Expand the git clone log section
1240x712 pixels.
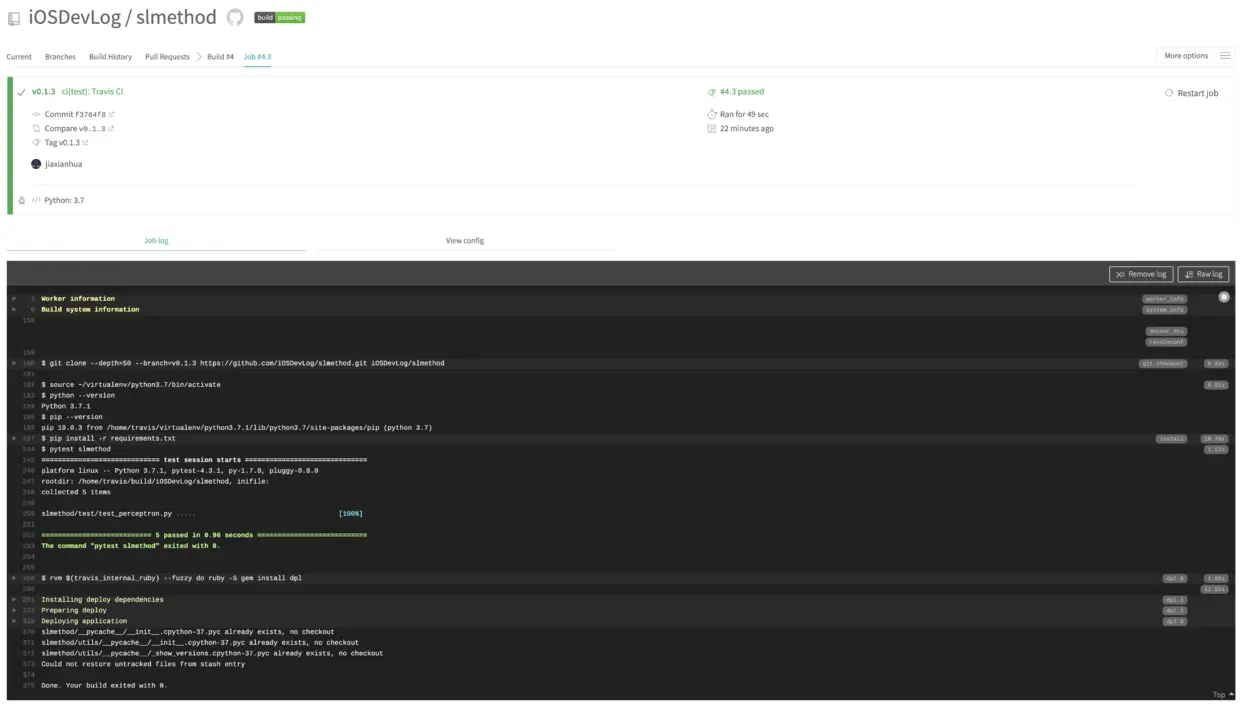click(x=14, y=364)
